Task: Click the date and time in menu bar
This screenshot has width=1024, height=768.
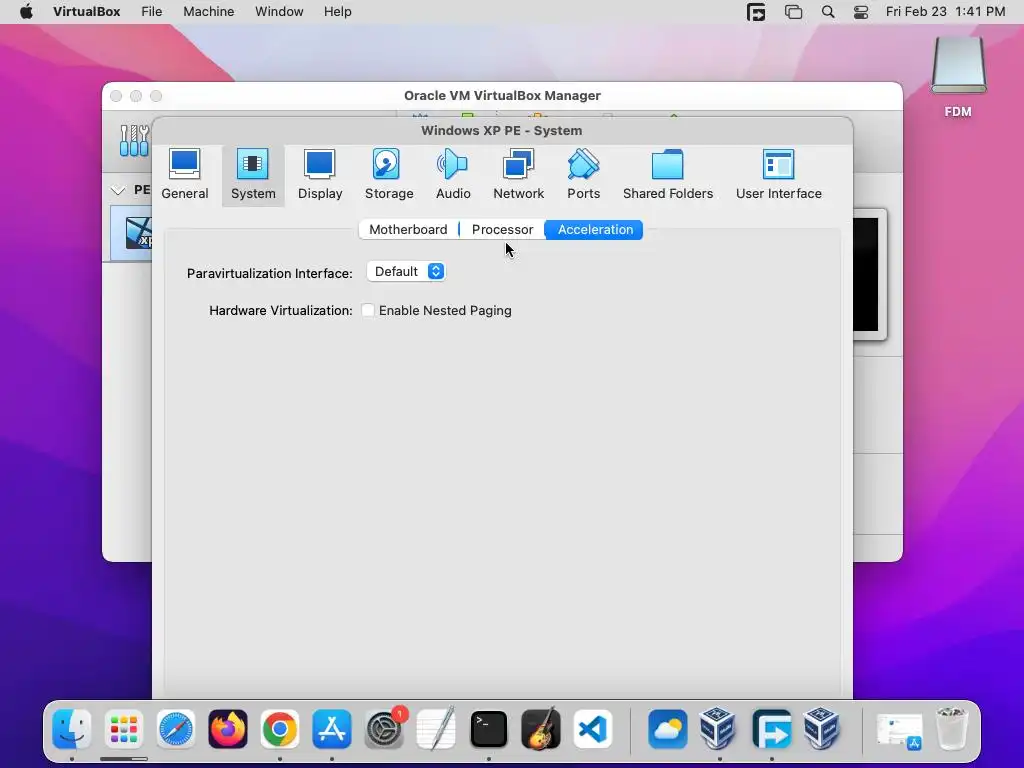Action: [945, 12]
